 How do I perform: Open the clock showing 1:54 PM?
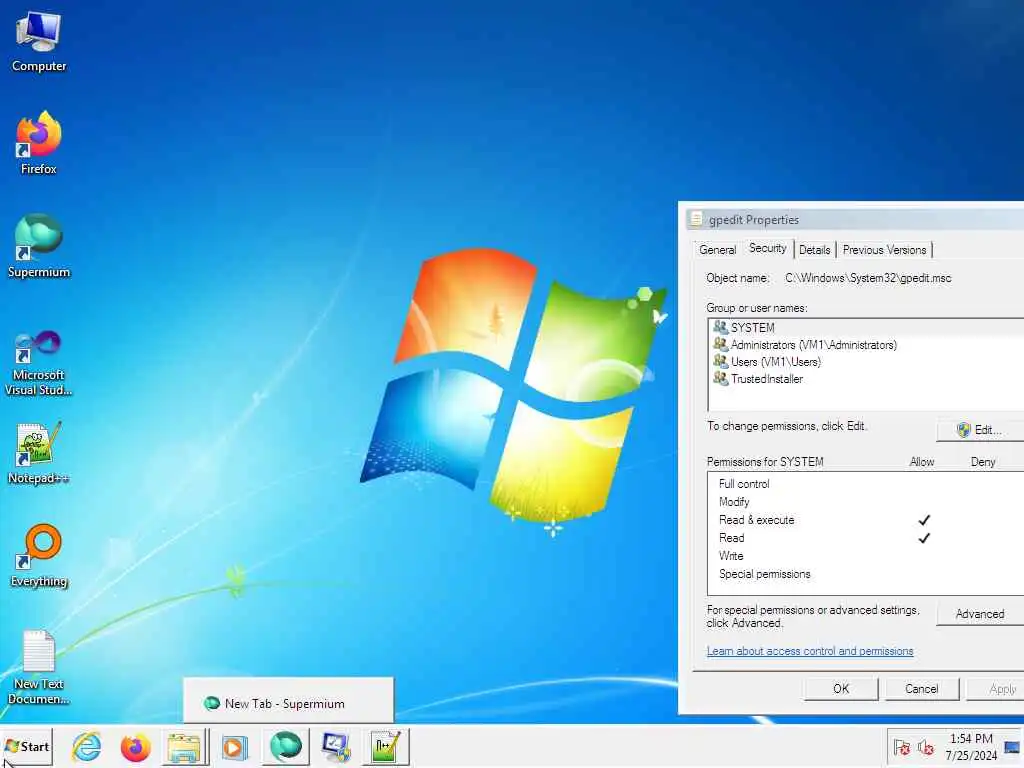(971, 746)
